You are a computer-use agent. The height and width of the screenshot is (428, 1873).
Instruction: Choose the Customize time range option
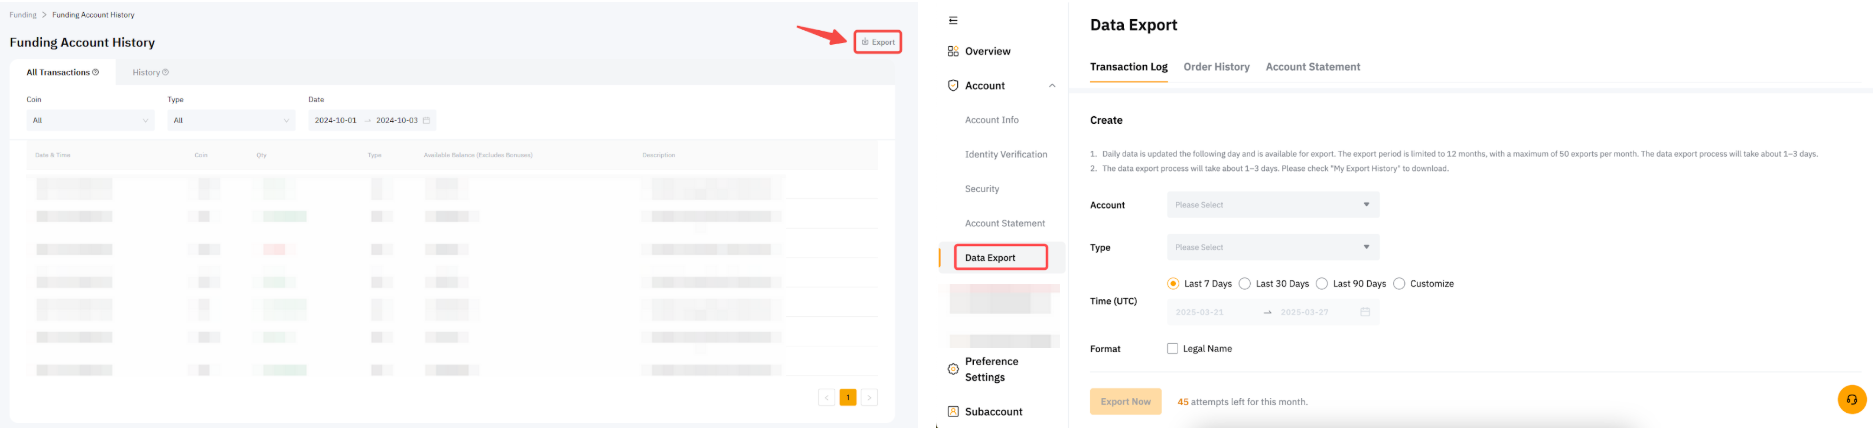click(x=1399, y=284)
